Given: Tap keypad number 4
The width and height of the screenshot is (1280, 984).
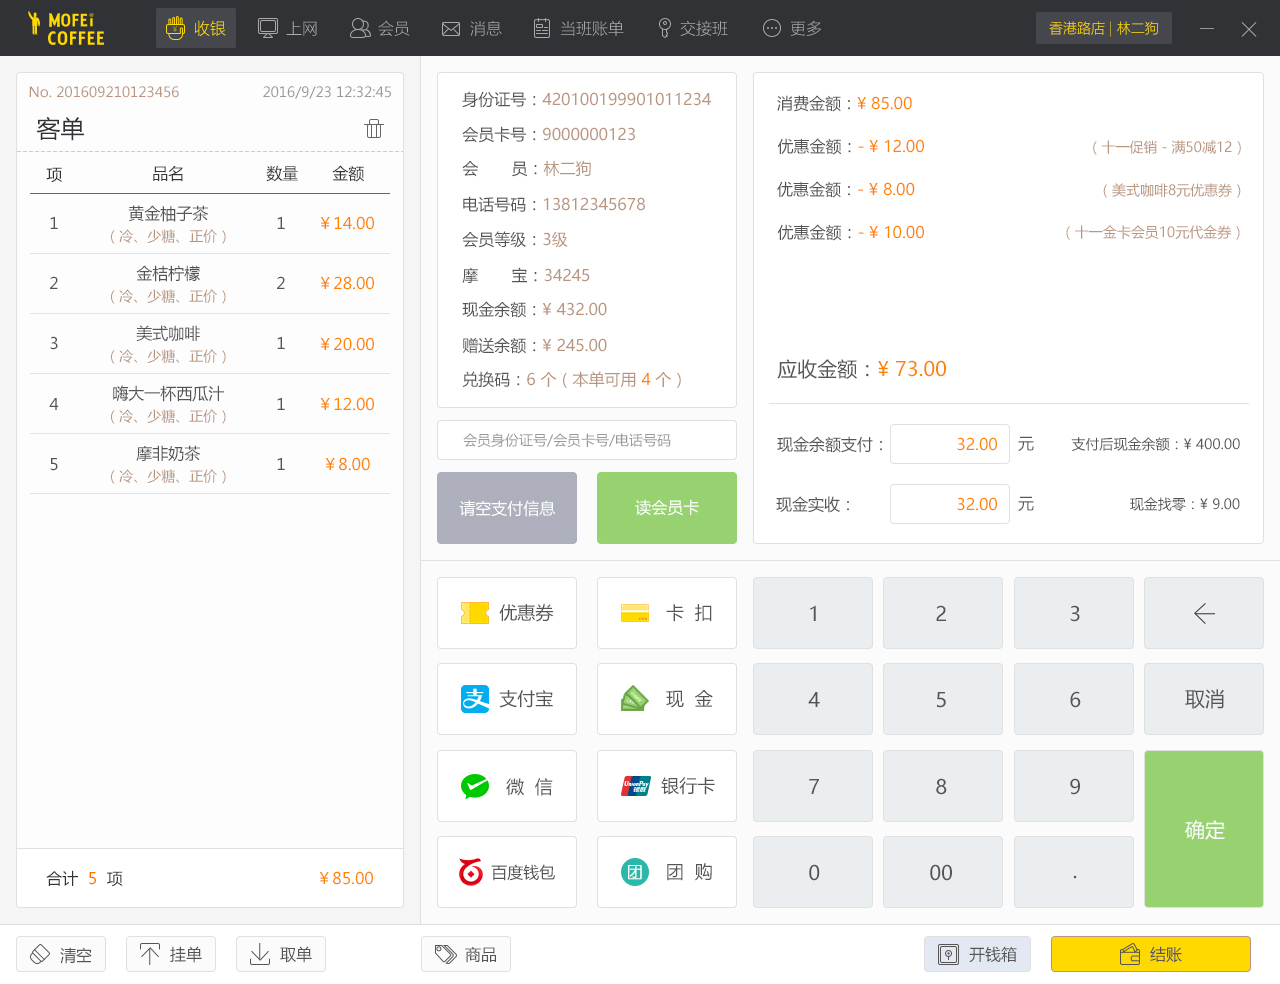Looking at the screenshot, I should pyautogui.click(x=813, y=699).
